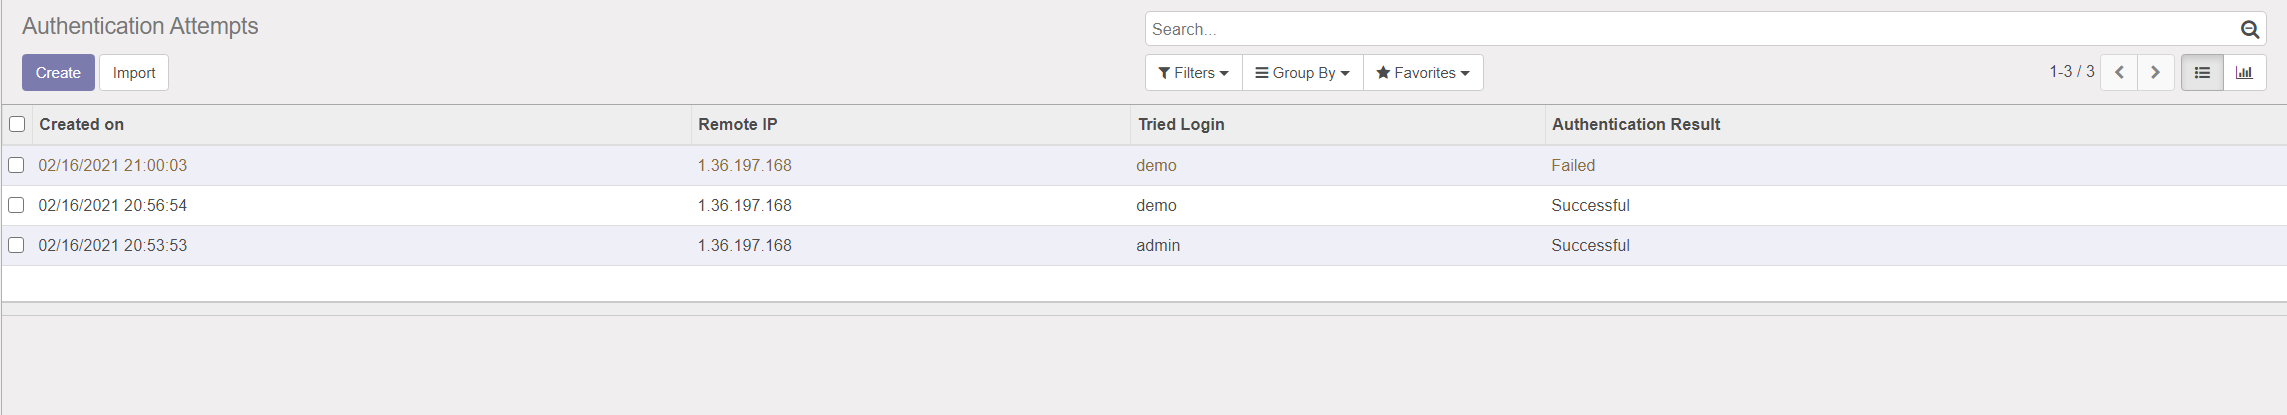Sort by Authentication Result column

[x=1636, y=124]
